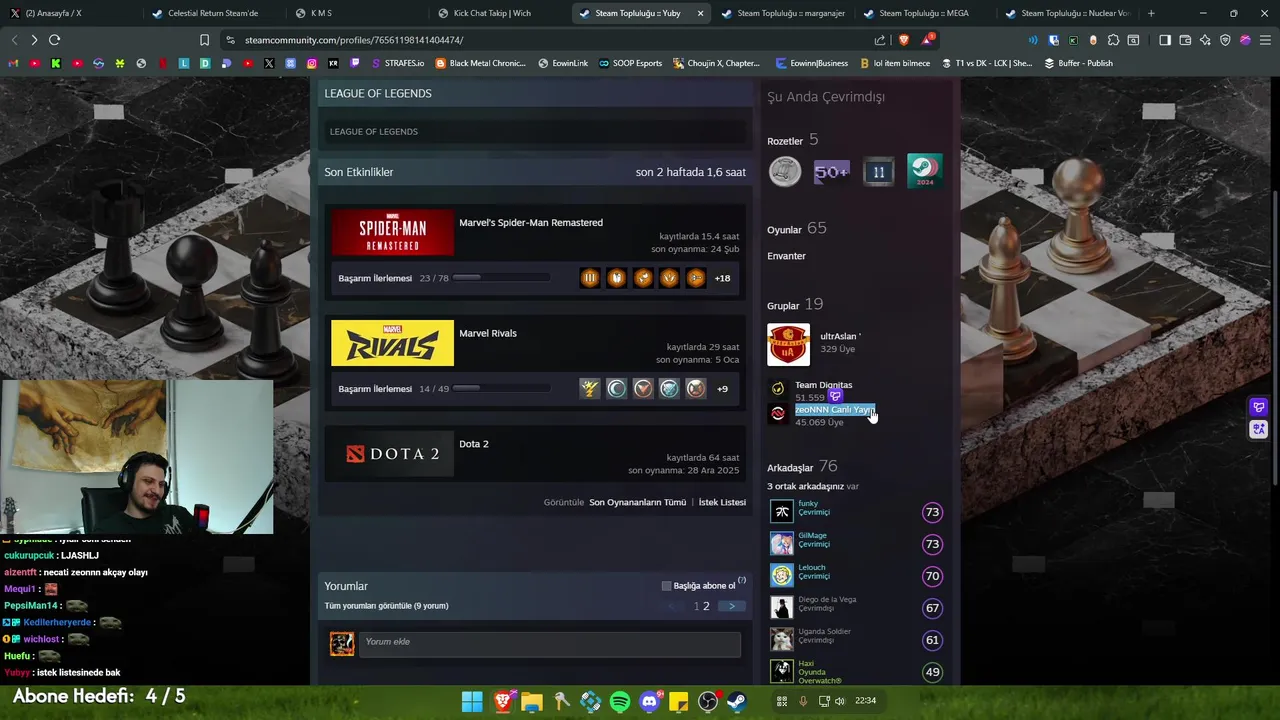Viewport: 1280px width, 720px height.
Task: Click the share icon in the address bar
Action: click(880, 40)
